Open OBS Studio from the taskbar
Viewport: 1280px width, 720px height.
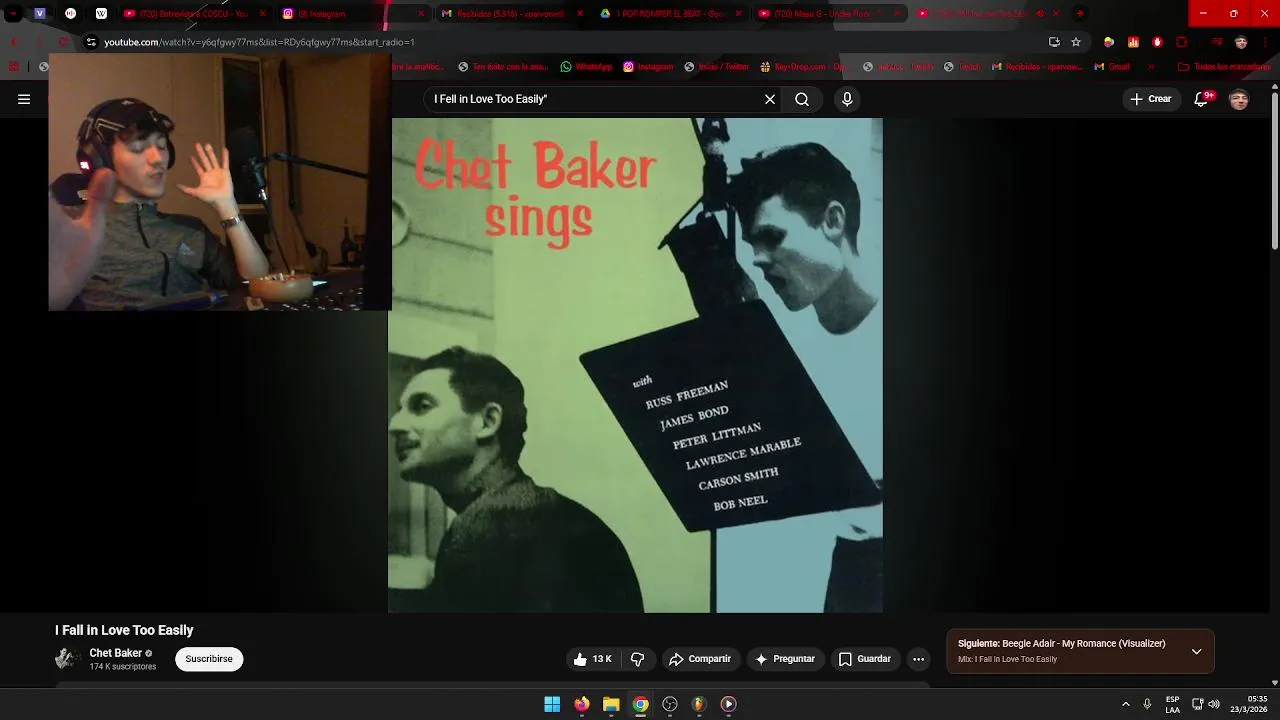(x=670, y=704)
